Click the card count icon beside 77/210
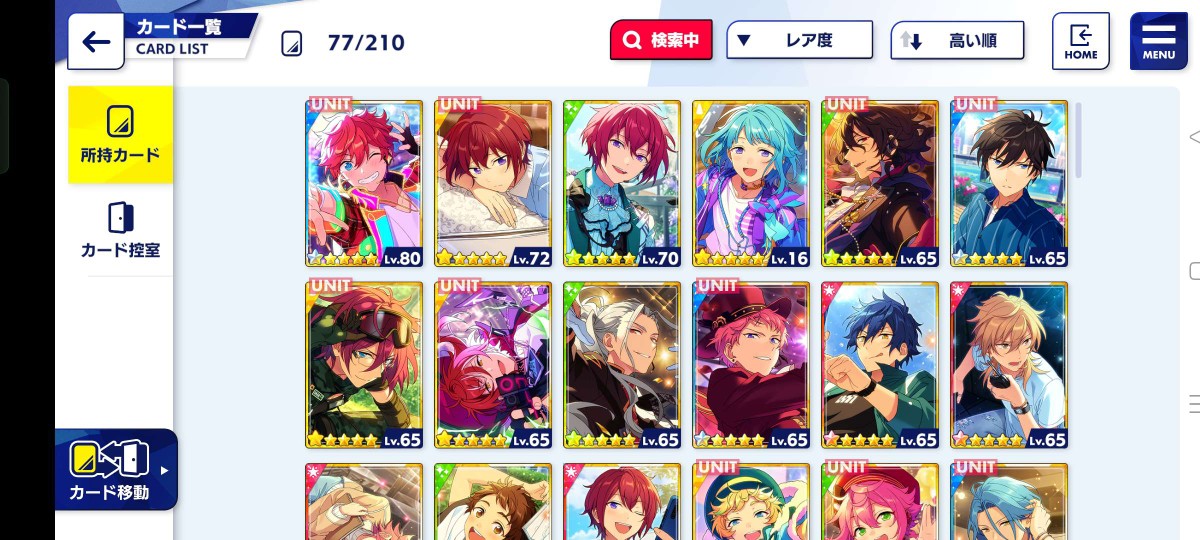Viewport: 1200px width, 540px height. pos(291,43)
